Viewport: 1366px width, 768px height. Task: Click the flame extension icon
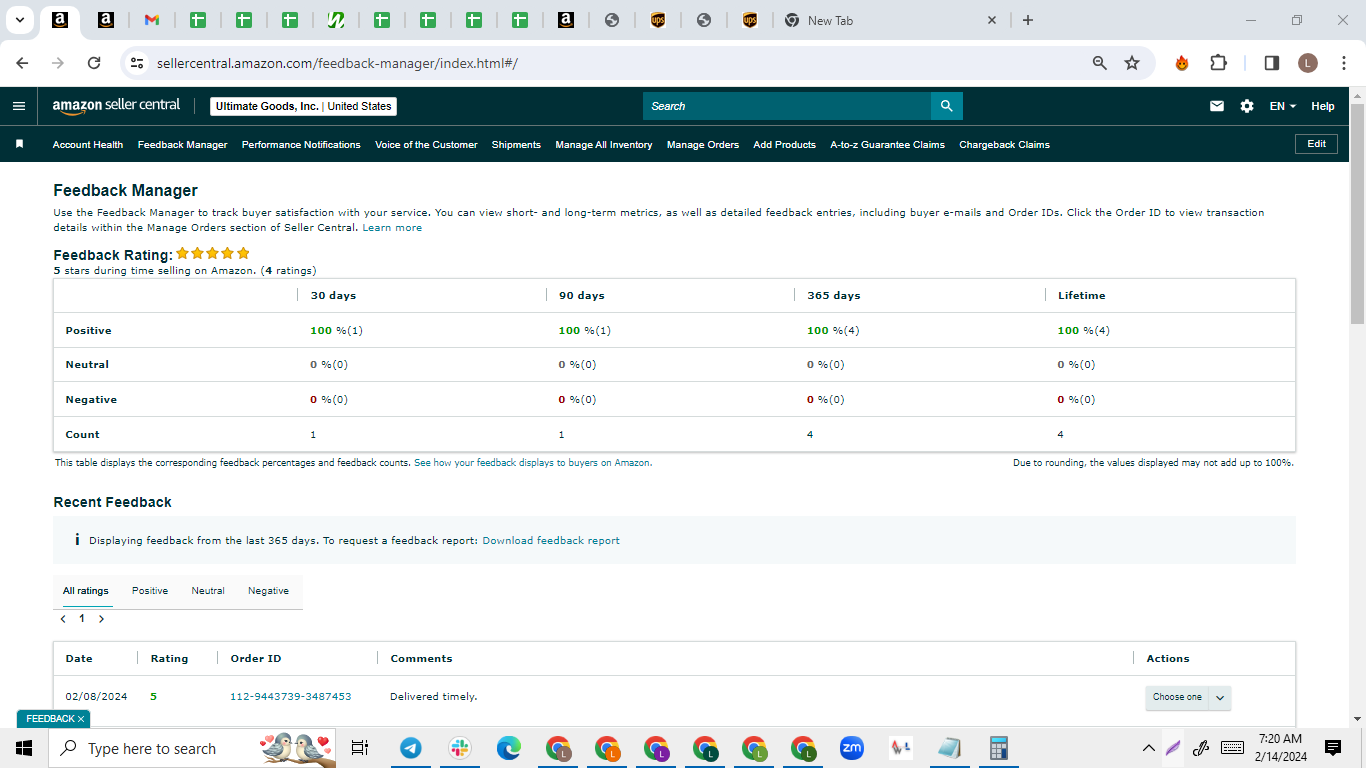tap(1182, 63)
